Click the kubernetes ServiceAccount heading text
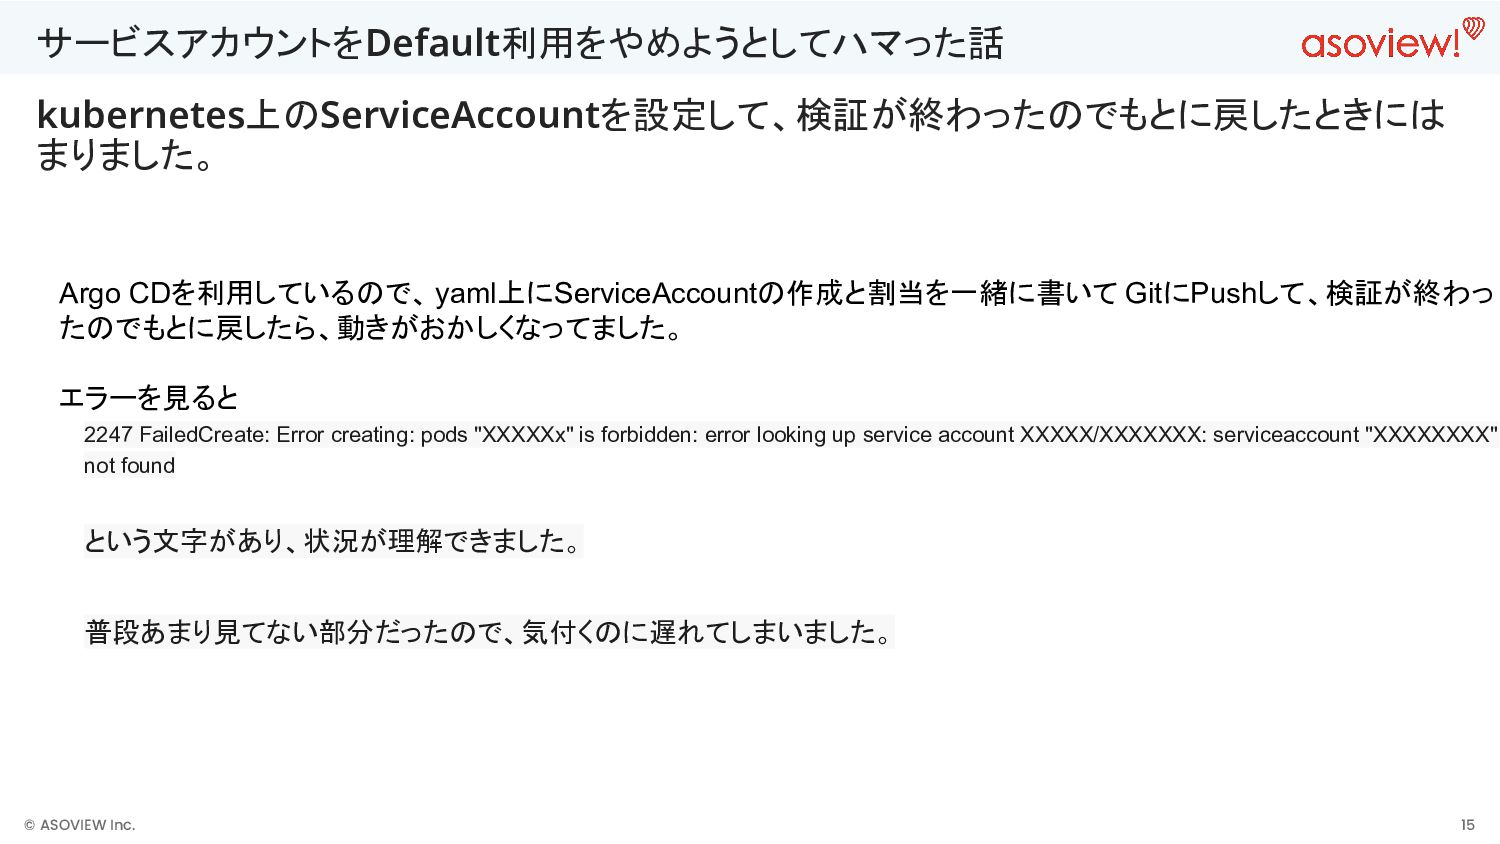Screen dimensions: 1500x844 tap(740, 135)
